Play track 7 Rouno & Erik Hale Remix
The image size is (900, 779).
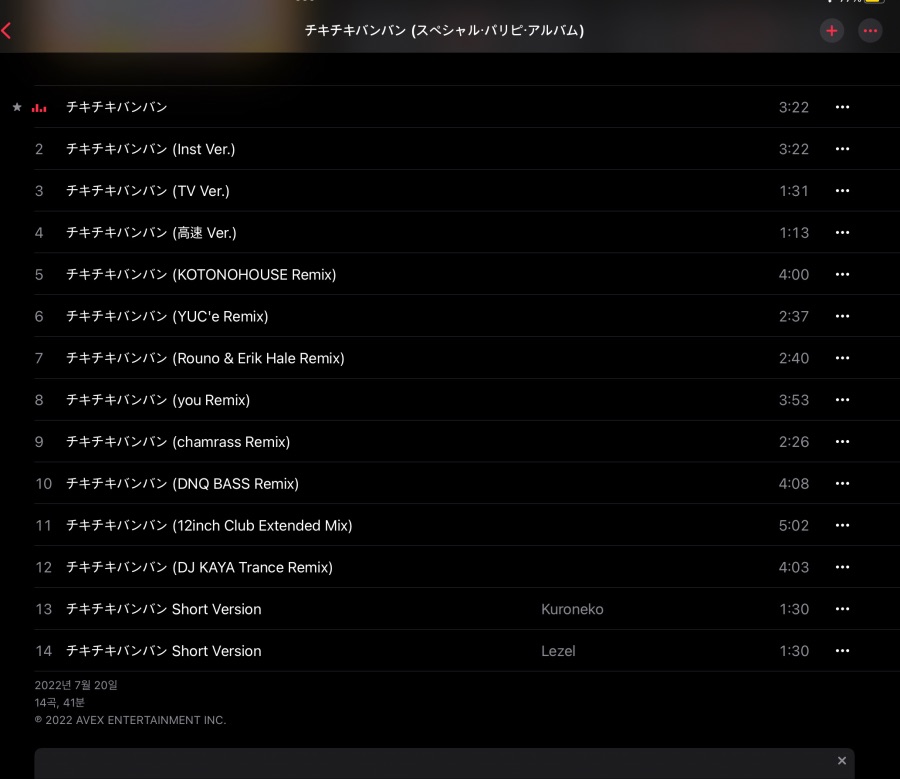[442, 358]
